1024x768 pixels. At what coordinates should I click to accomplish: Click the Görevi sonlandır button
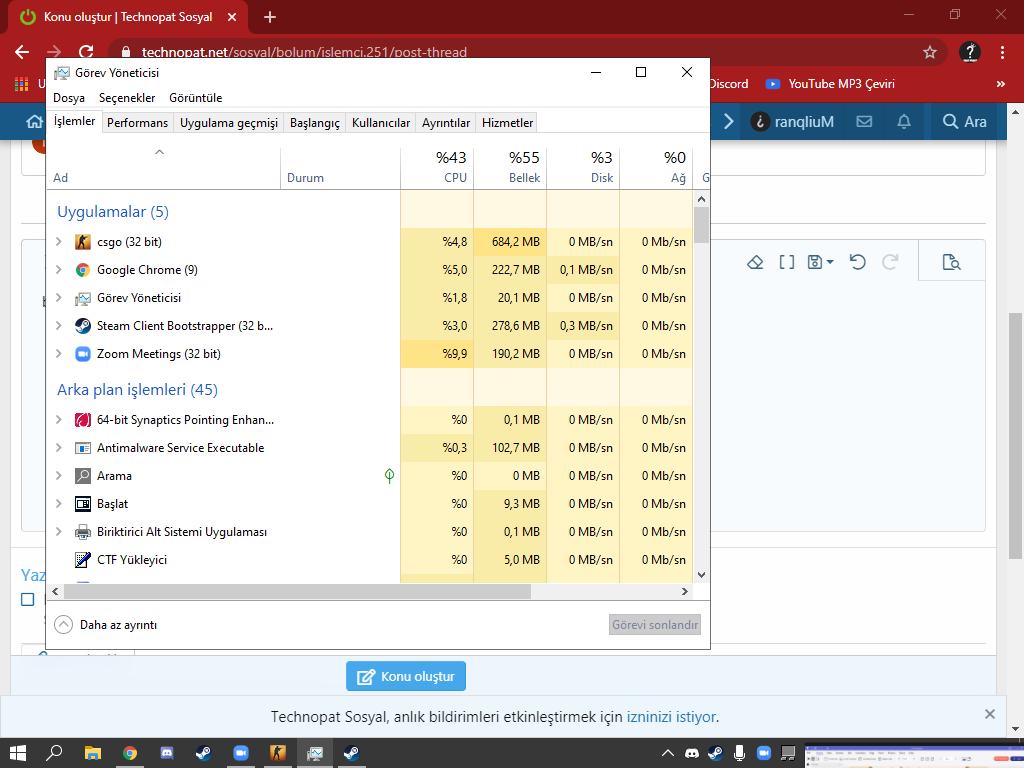[x=655, y=625]
